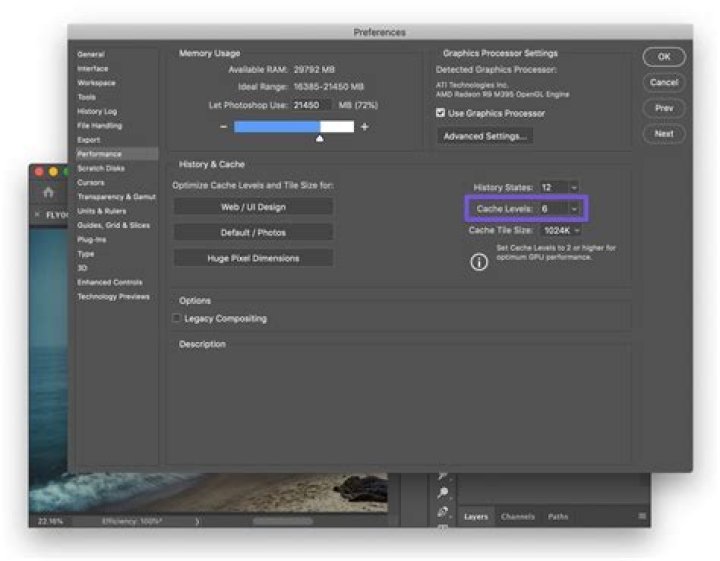The height and width of the screenshot is (561, 720).
Task: Click the info icon beside the cache hint
Action: point(478,262)
